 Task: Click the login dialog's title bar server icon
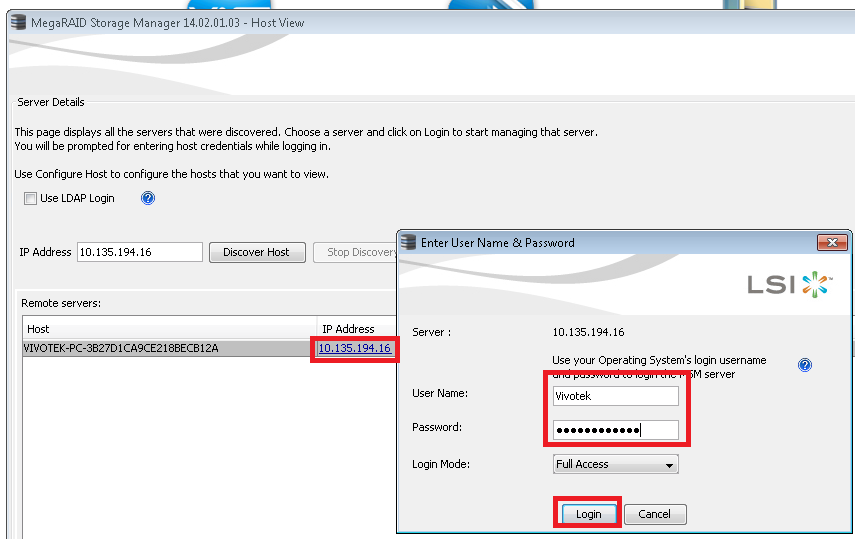click(408, 242)
